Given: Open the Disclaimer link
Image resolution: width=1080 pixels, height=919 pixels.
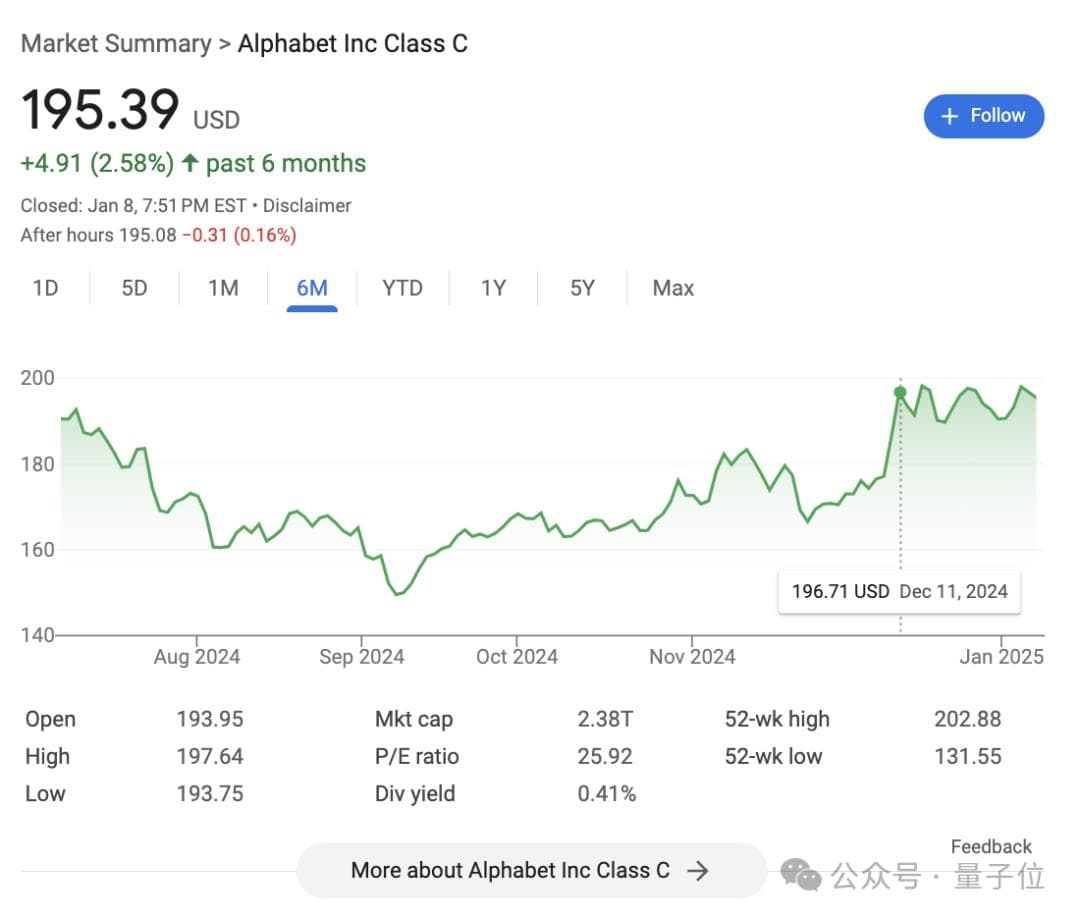Looking at the screenshot, I should coord(307,206).
